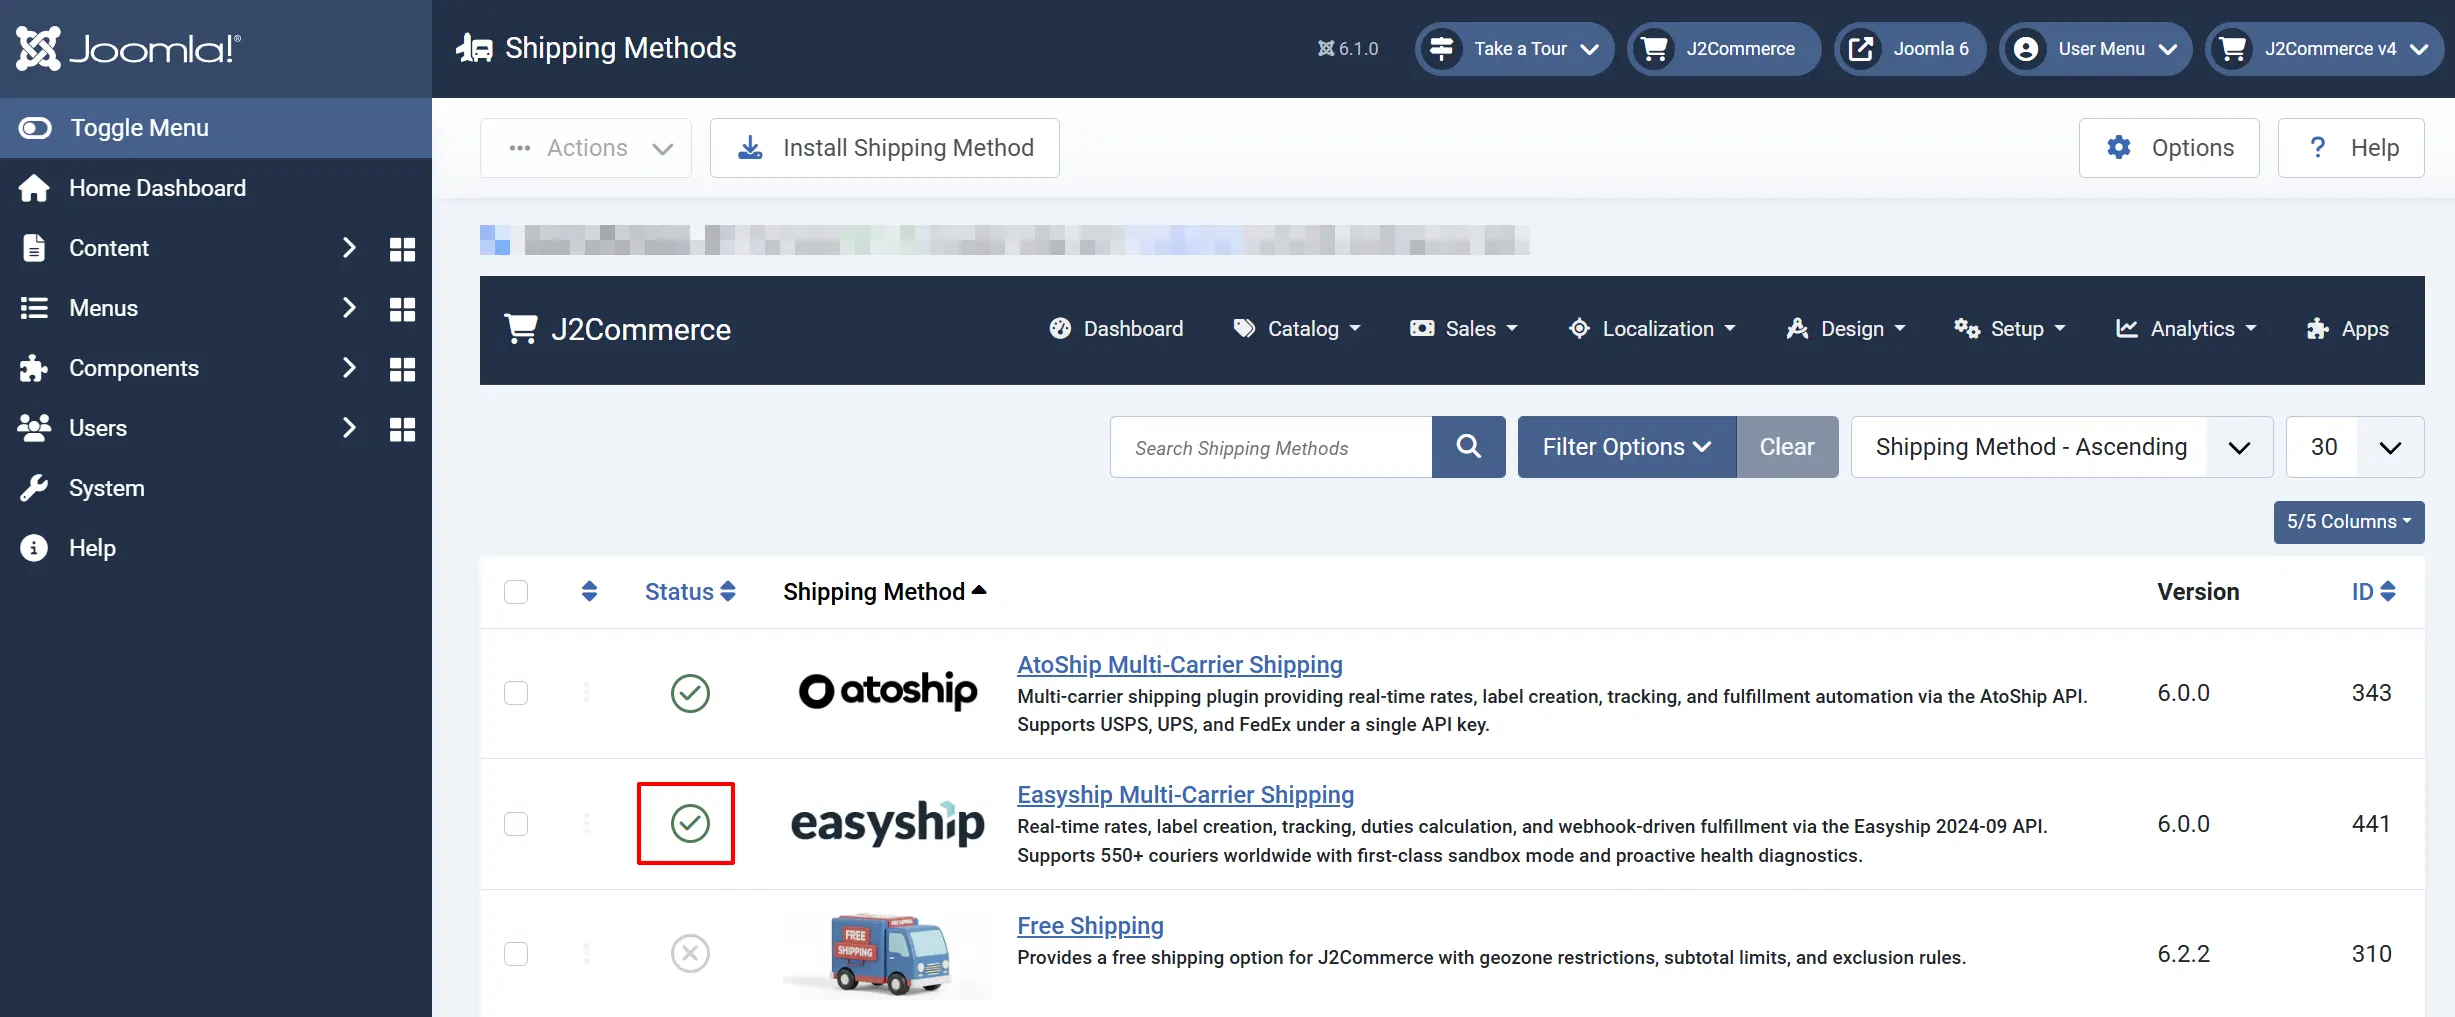Open the Design menu

1846,329
